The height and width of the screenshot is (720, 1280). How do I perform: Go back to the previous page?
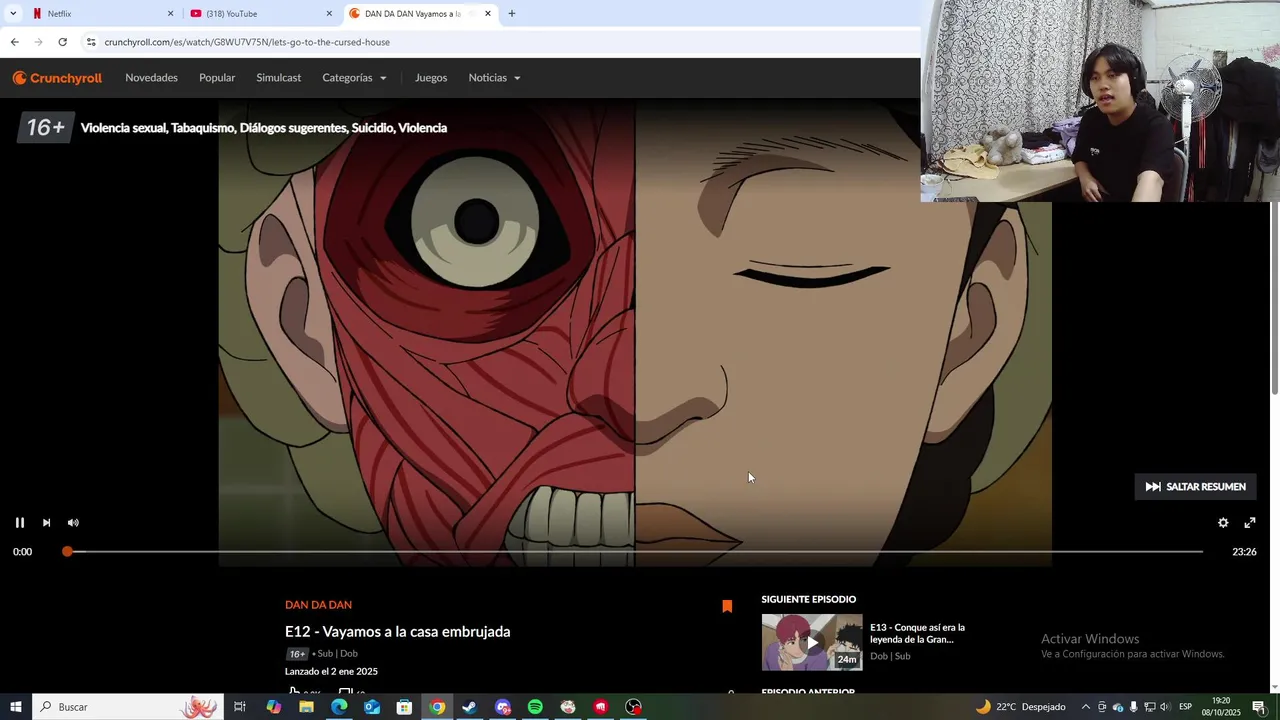click(14, 42)
